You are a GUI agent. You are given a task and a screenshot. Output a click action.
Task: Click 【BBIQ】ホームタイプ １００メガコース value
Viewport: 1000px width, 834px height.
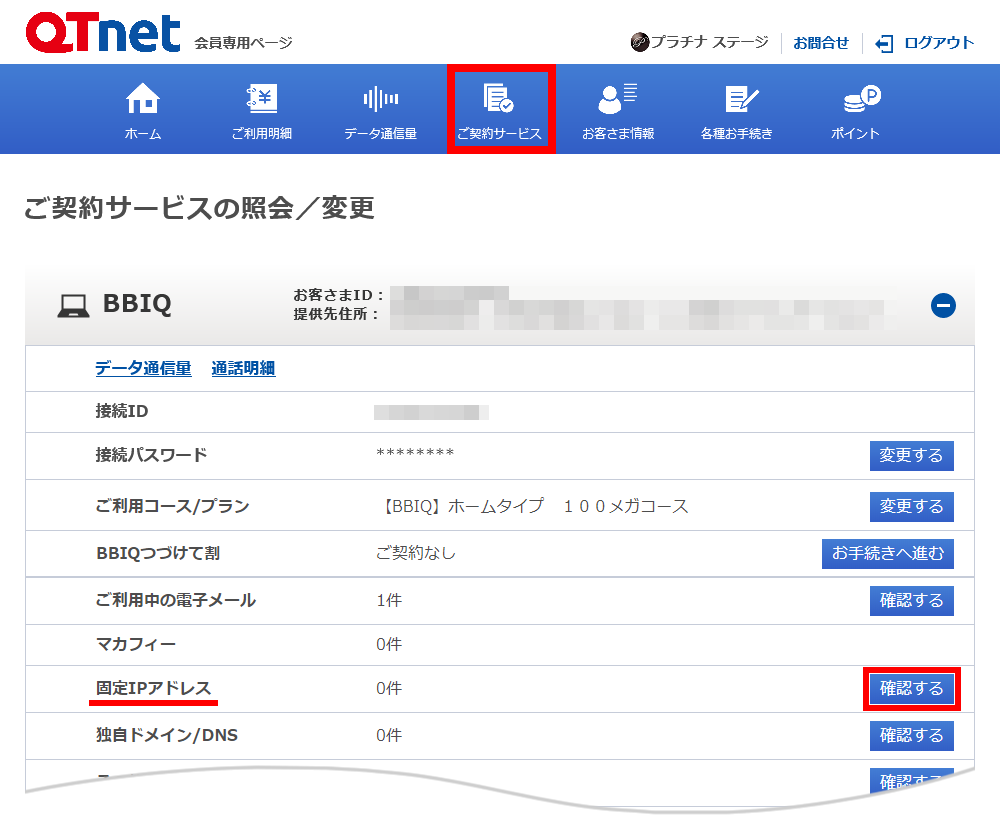(x=533, y=506)
